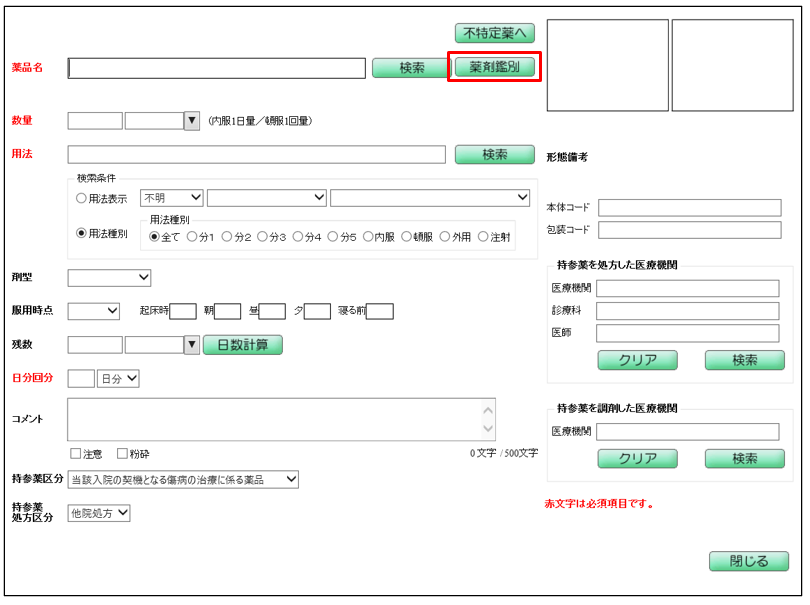Choose the 頓服 radio option
The width and height of the screenshot is (810, 605).
(x=407, y=237)
